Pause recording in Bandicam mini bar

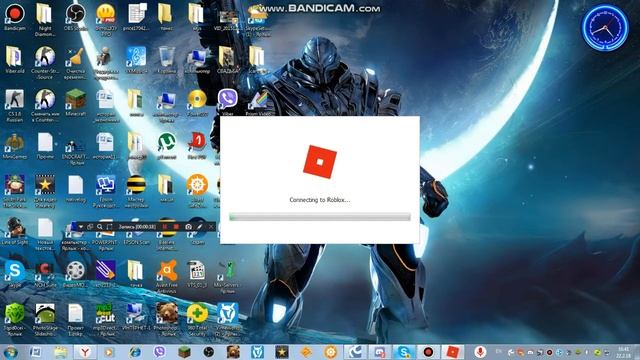(x=165, y=227)
